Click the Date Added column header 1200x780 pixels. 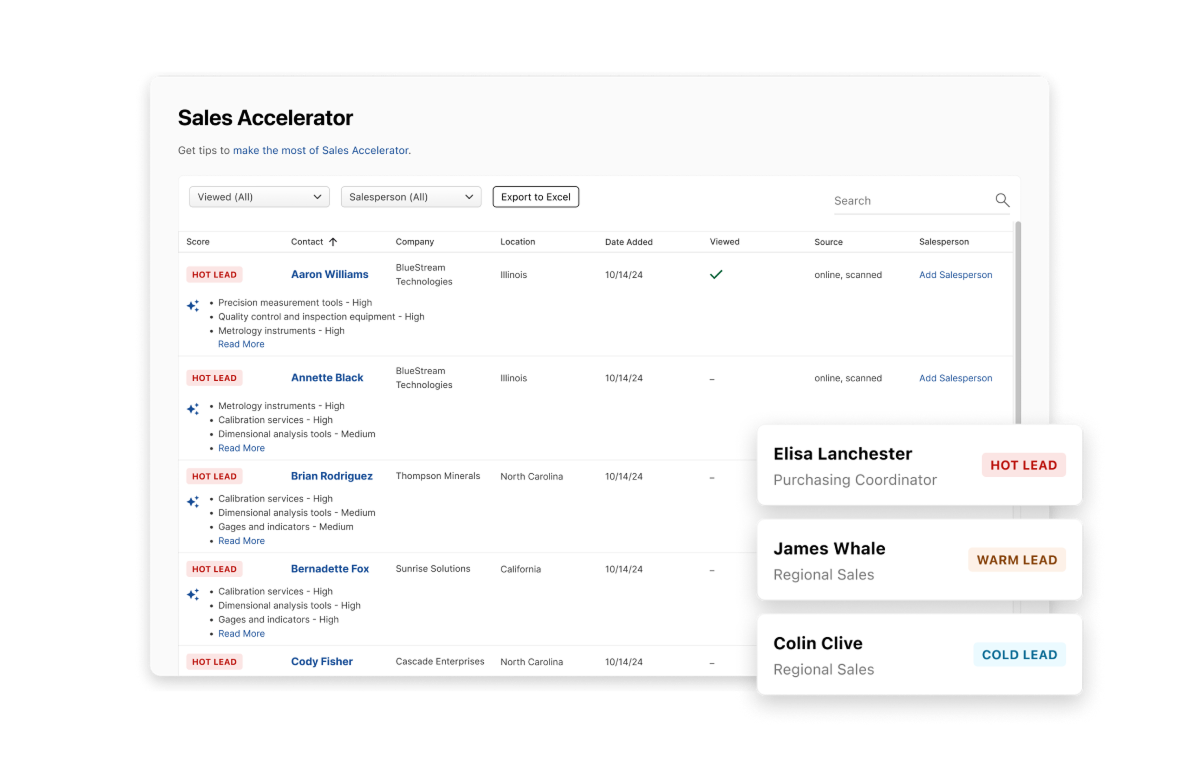click(629, 242)
